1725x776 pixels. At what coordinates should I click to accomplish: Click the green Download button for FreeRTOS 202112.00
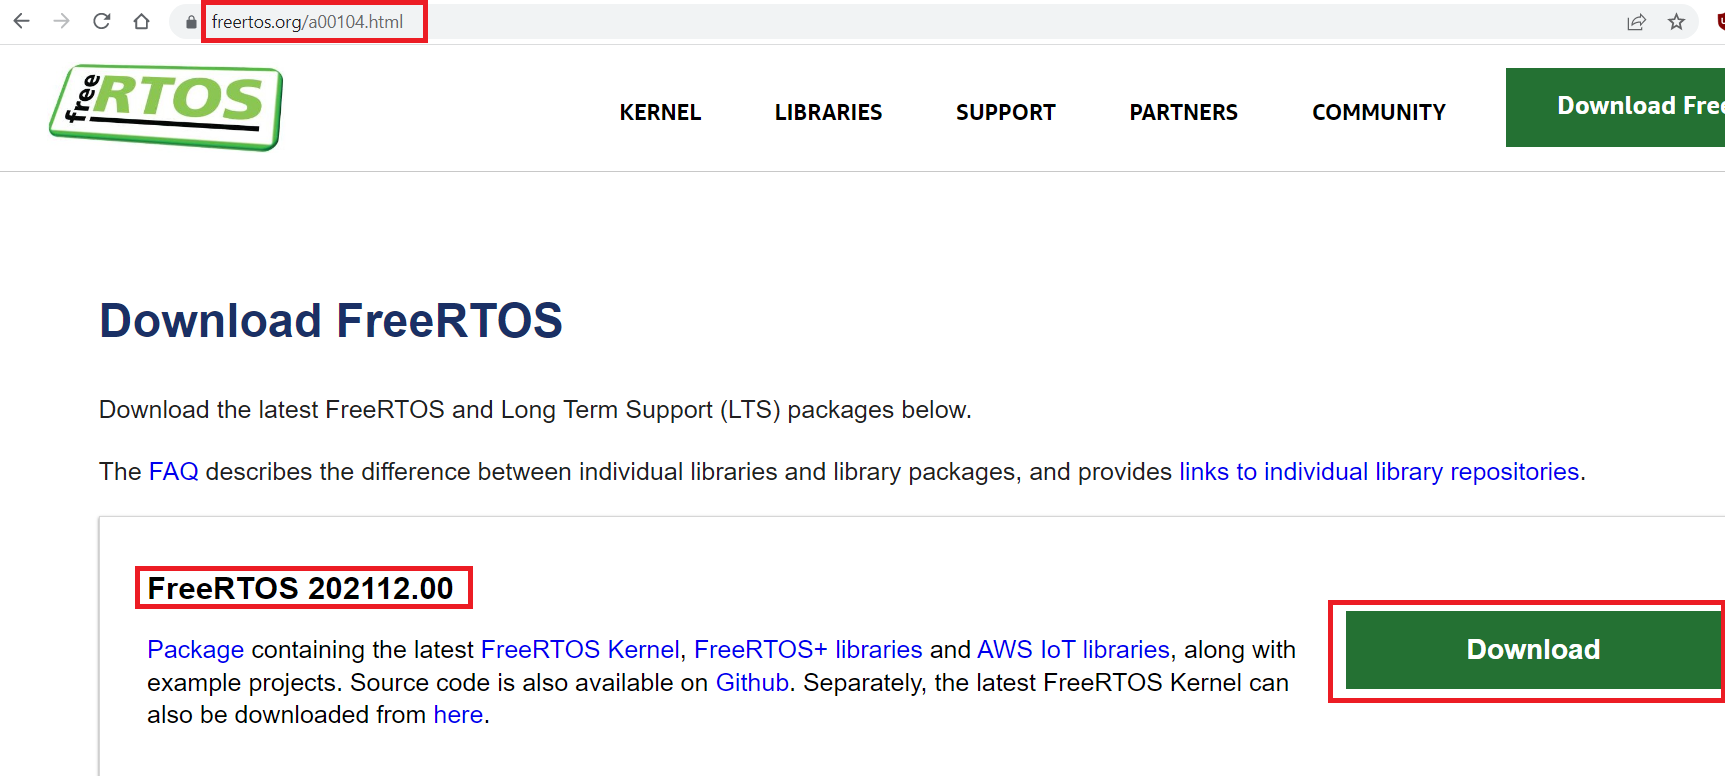pos(1532,650)
